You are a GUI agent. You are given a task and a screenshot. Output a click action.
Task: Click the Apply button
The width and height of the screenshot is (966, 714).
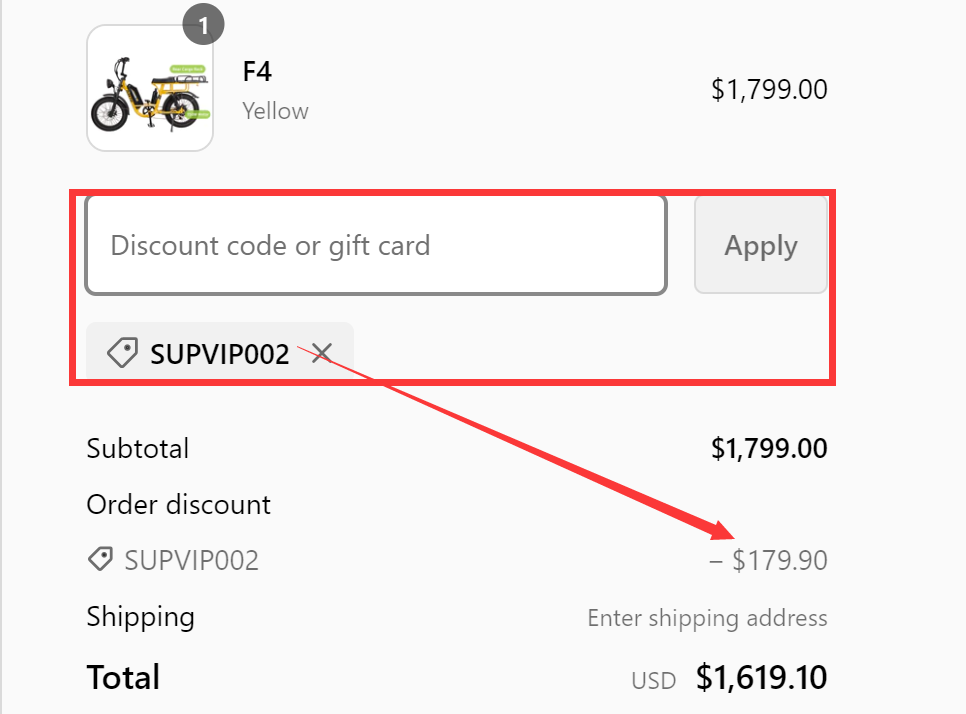click(760, 244)
